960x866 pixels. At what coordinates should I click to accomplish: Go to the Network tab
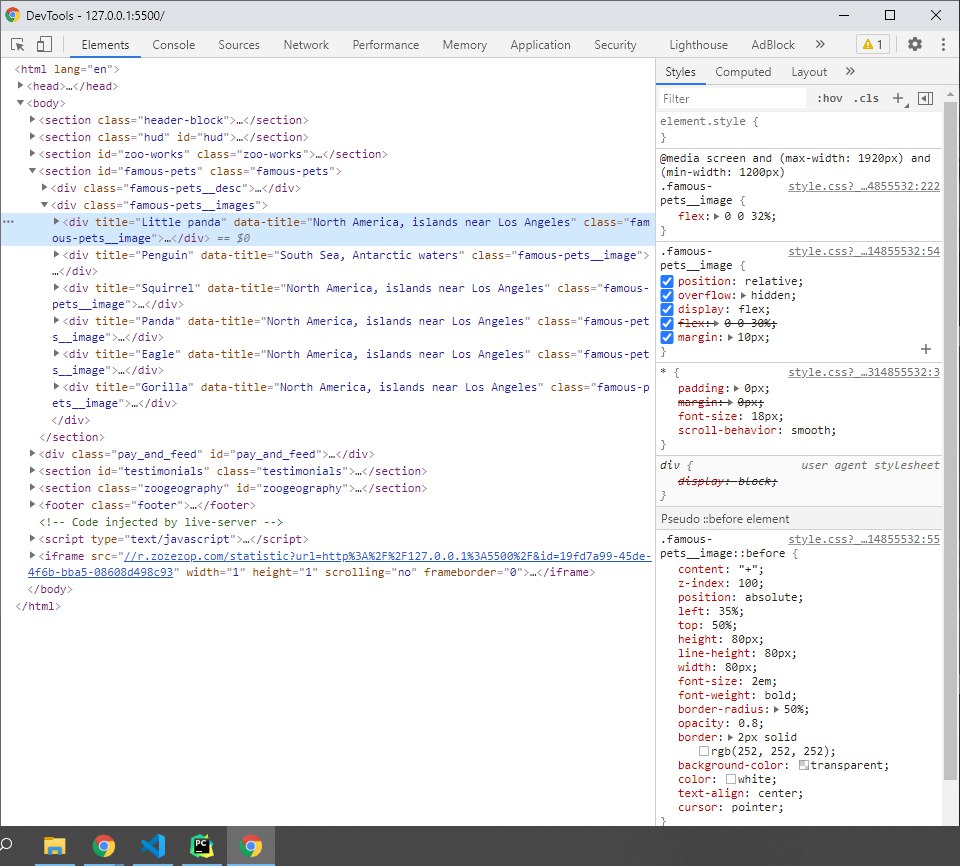[306, 45]
